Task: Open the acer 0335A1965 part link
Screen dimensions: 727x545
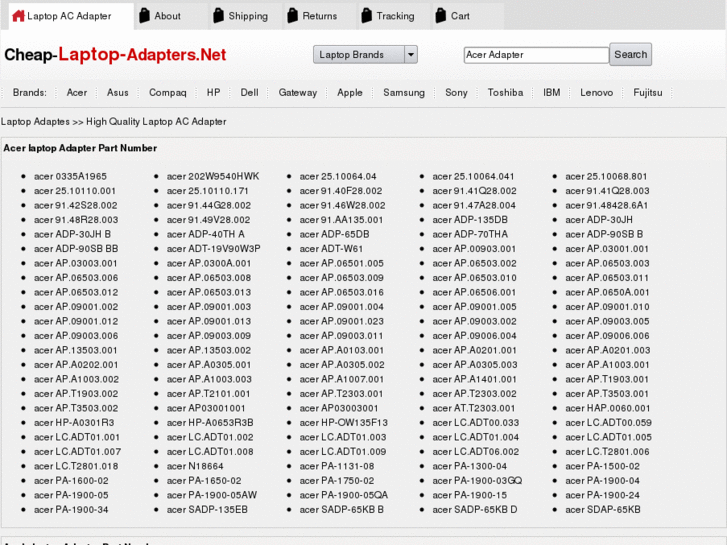Action: (x=70, y=177)
